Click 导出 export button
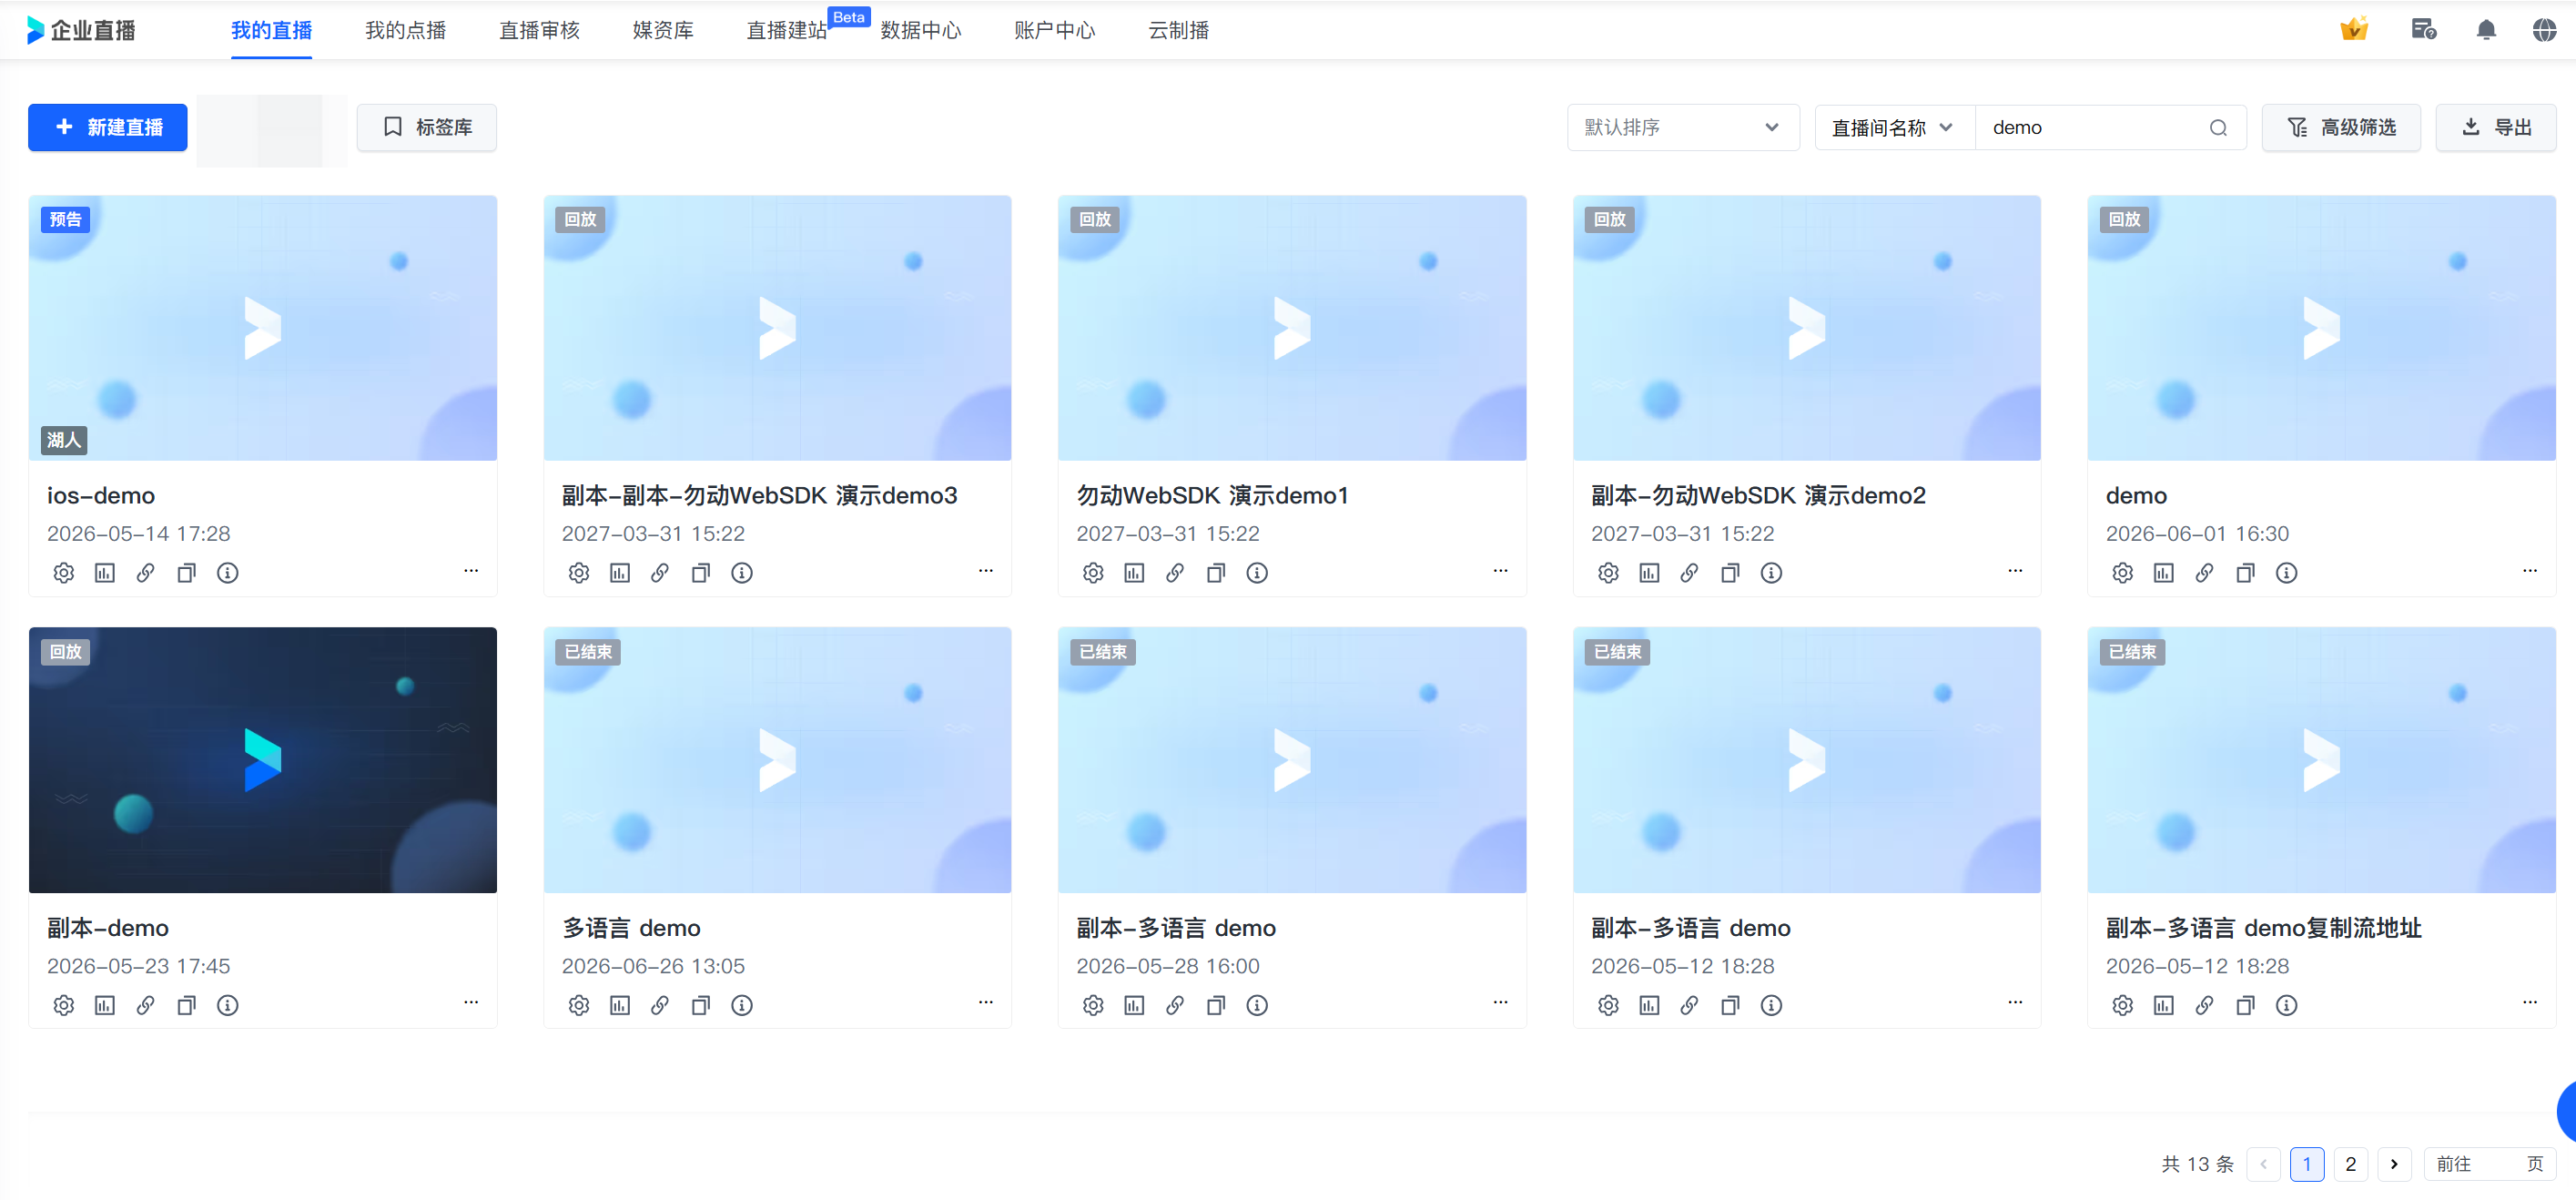 point(2495,128)
